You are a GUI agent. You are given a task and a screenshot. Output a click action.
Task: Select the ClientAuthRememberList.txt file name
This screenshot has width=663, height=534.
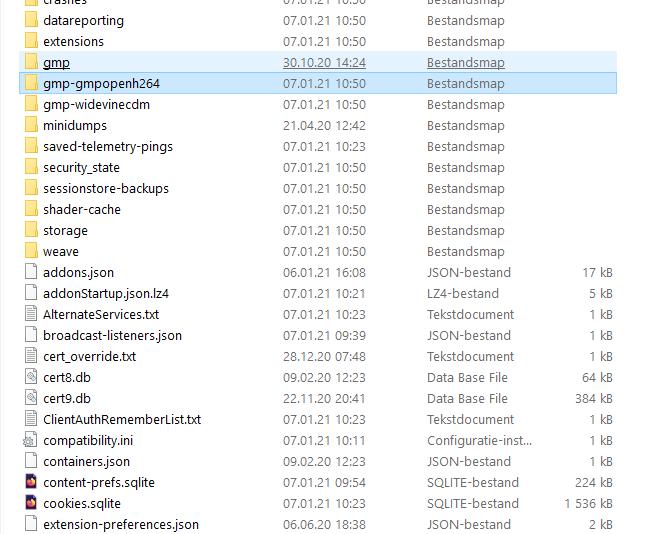(x=122, y=419)
